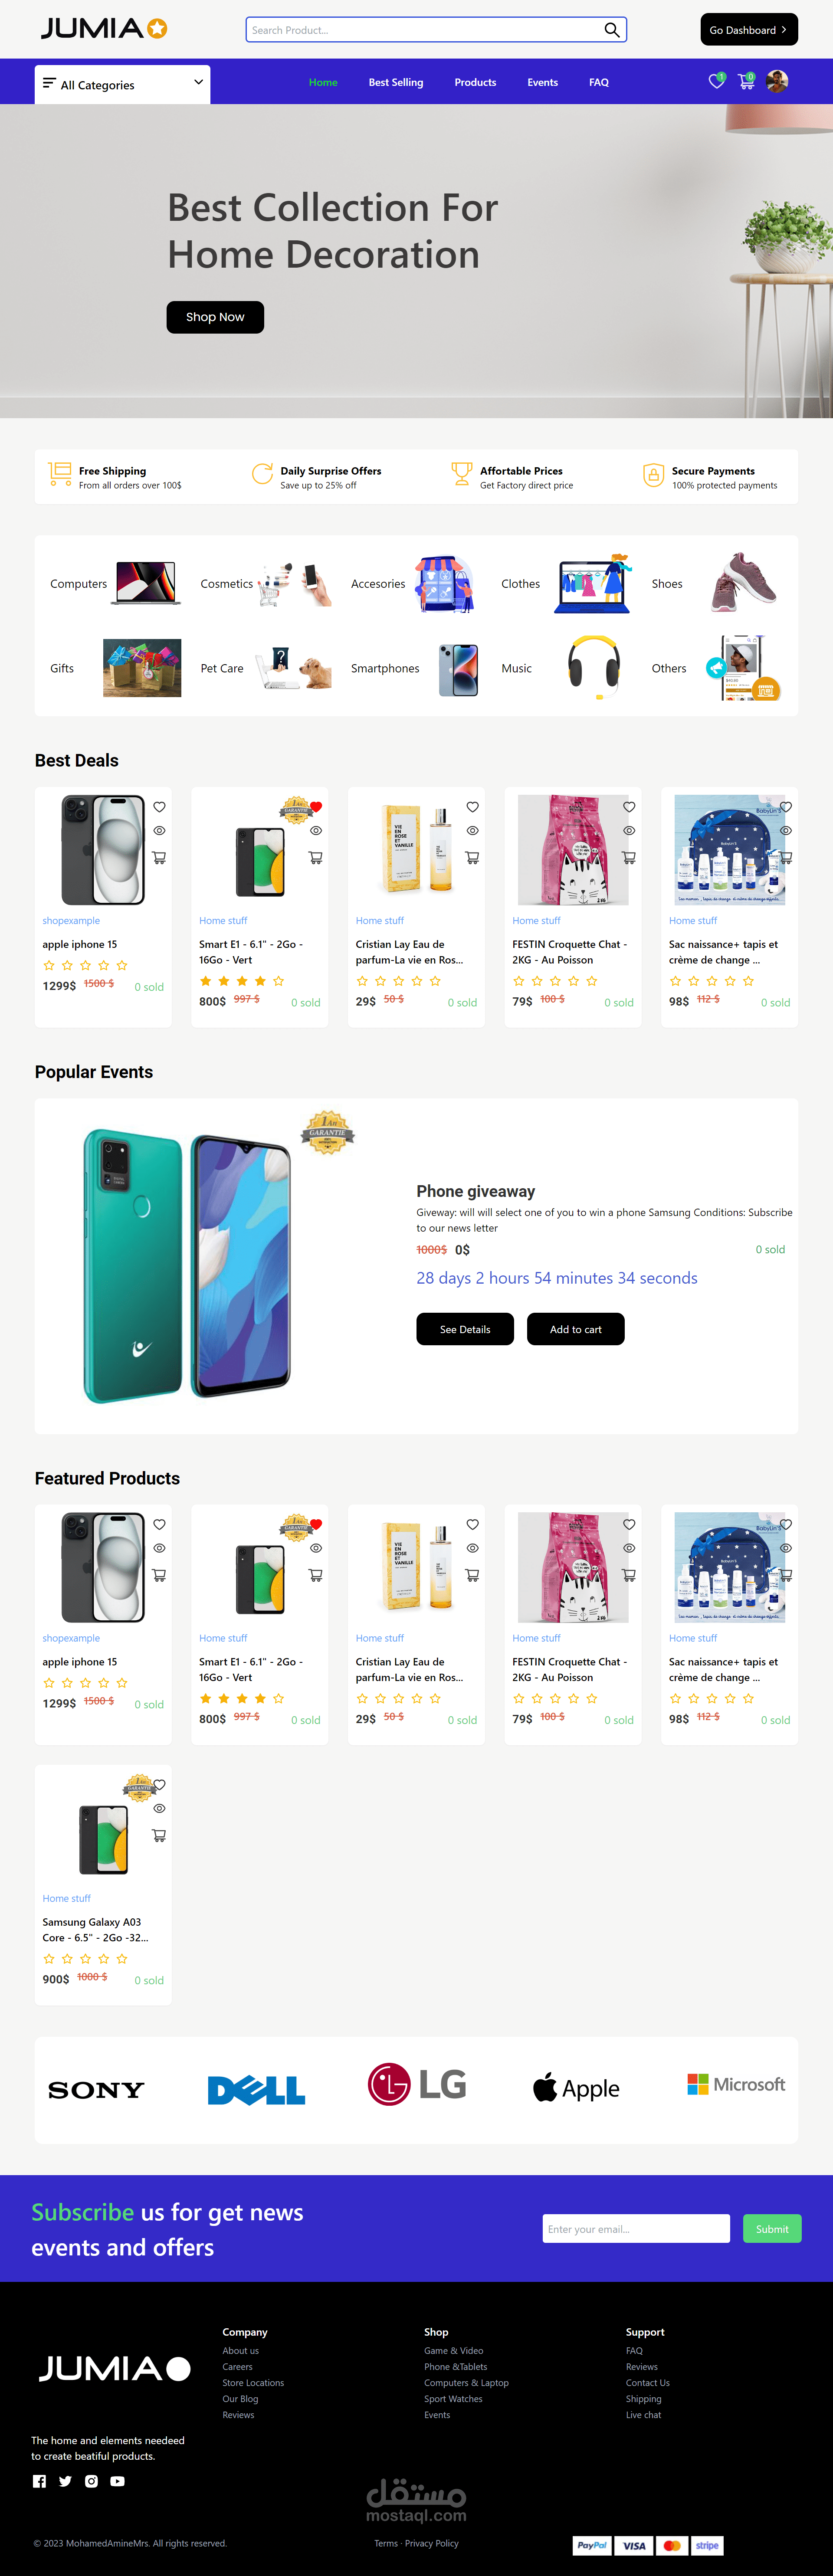
Task: Open the Best Selling menu item
Action: (x=396, y=83)
